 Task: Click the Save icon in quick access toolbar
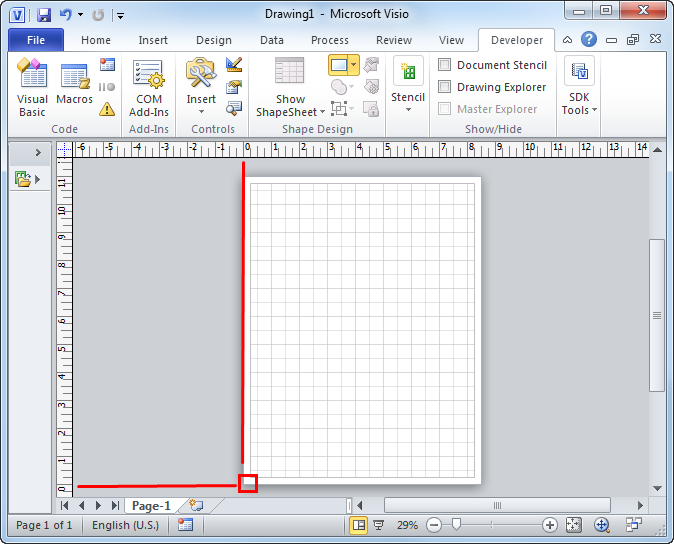pos(44,15)
